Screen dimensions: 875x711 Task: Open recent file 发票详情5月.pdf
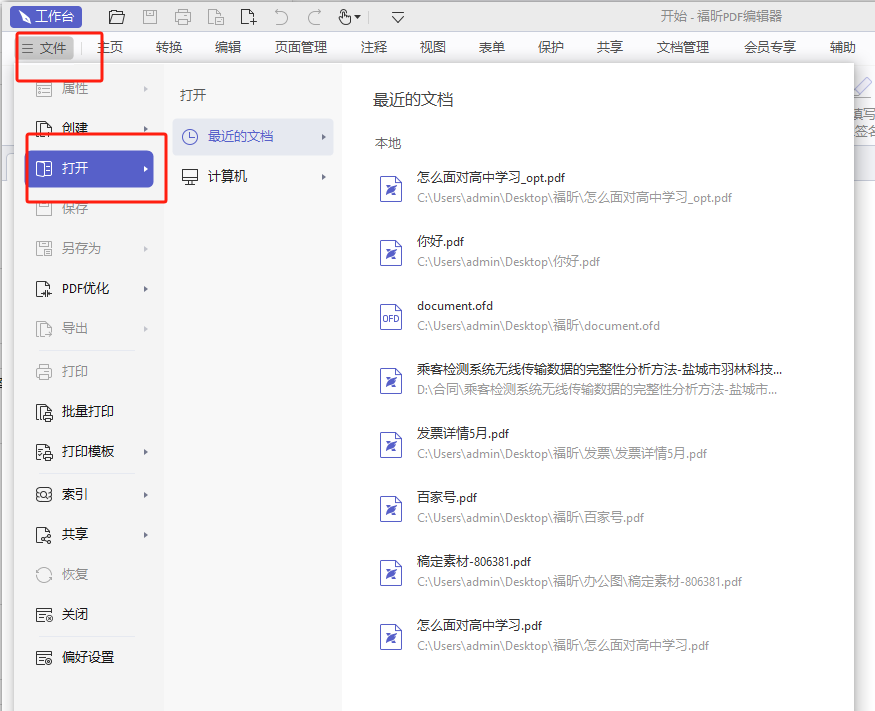coord(580,444)
